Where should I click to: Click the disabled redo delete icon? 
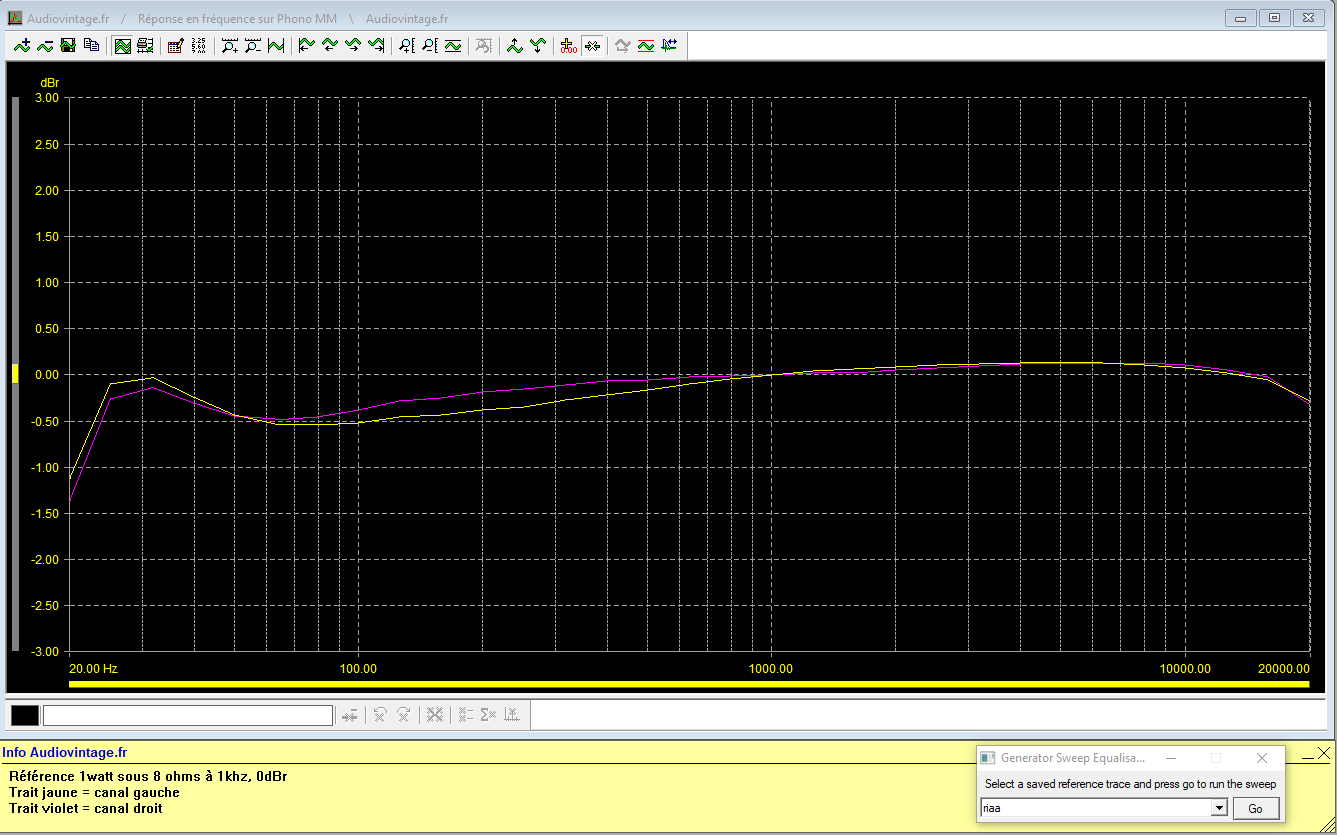coord(403,715)
